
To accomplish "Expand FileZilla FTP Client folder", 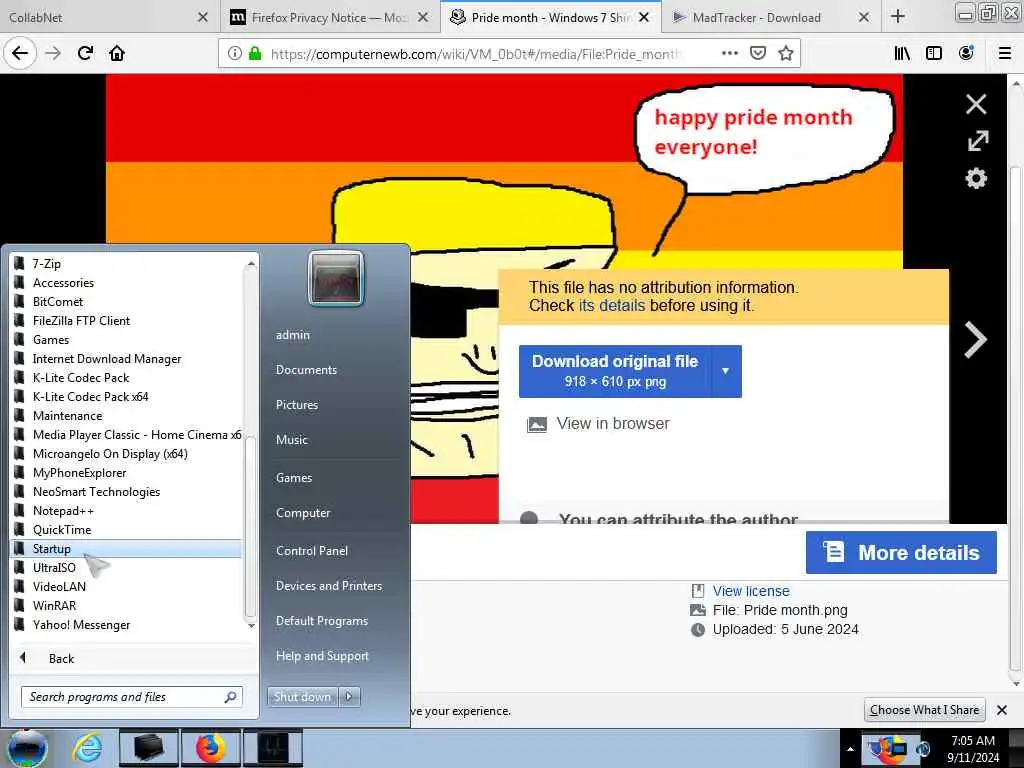I will click(x=127, y=321).
